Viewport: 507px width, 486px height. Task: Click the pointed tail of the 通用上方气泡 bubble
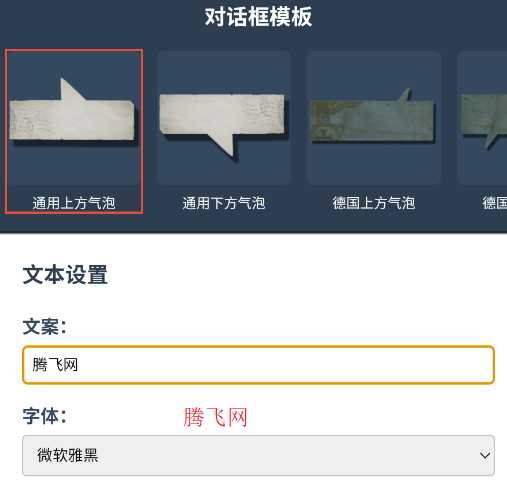coord(72,89)
